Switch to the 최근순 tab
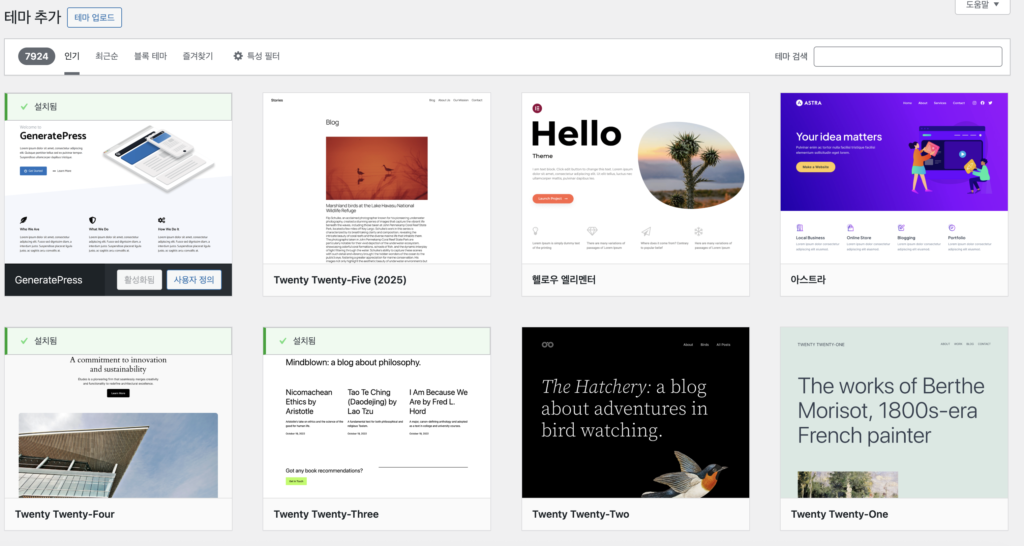Image resolution: width=1024 pixels, height=546 pixels. (106, 56)
